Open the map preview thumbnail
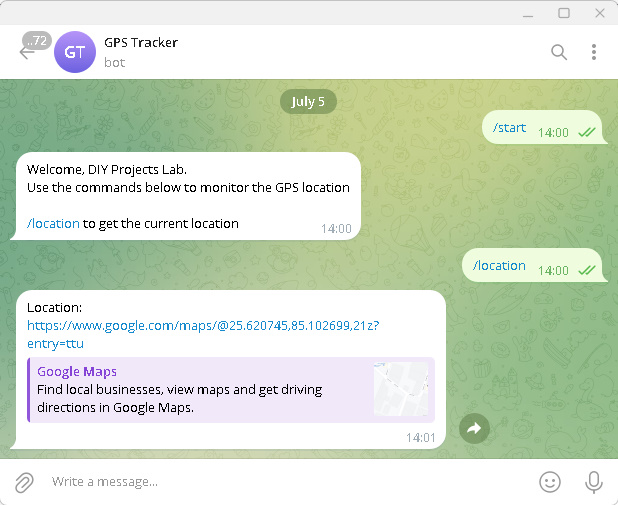Image resolution: width=618 pixels, height=505 pixels. (x=401, y=389)
